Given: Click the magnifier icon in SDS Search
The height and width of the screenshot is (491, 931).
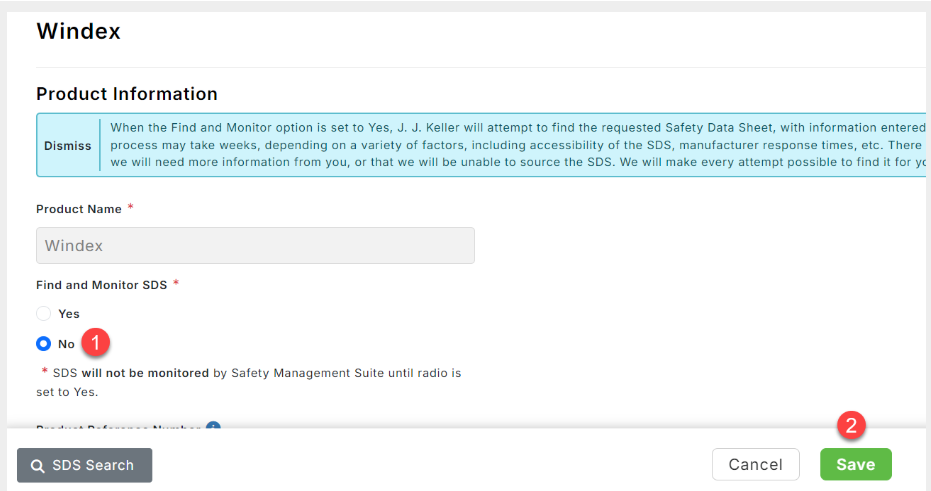Looking at the screenshot, I should pos(37,466).
